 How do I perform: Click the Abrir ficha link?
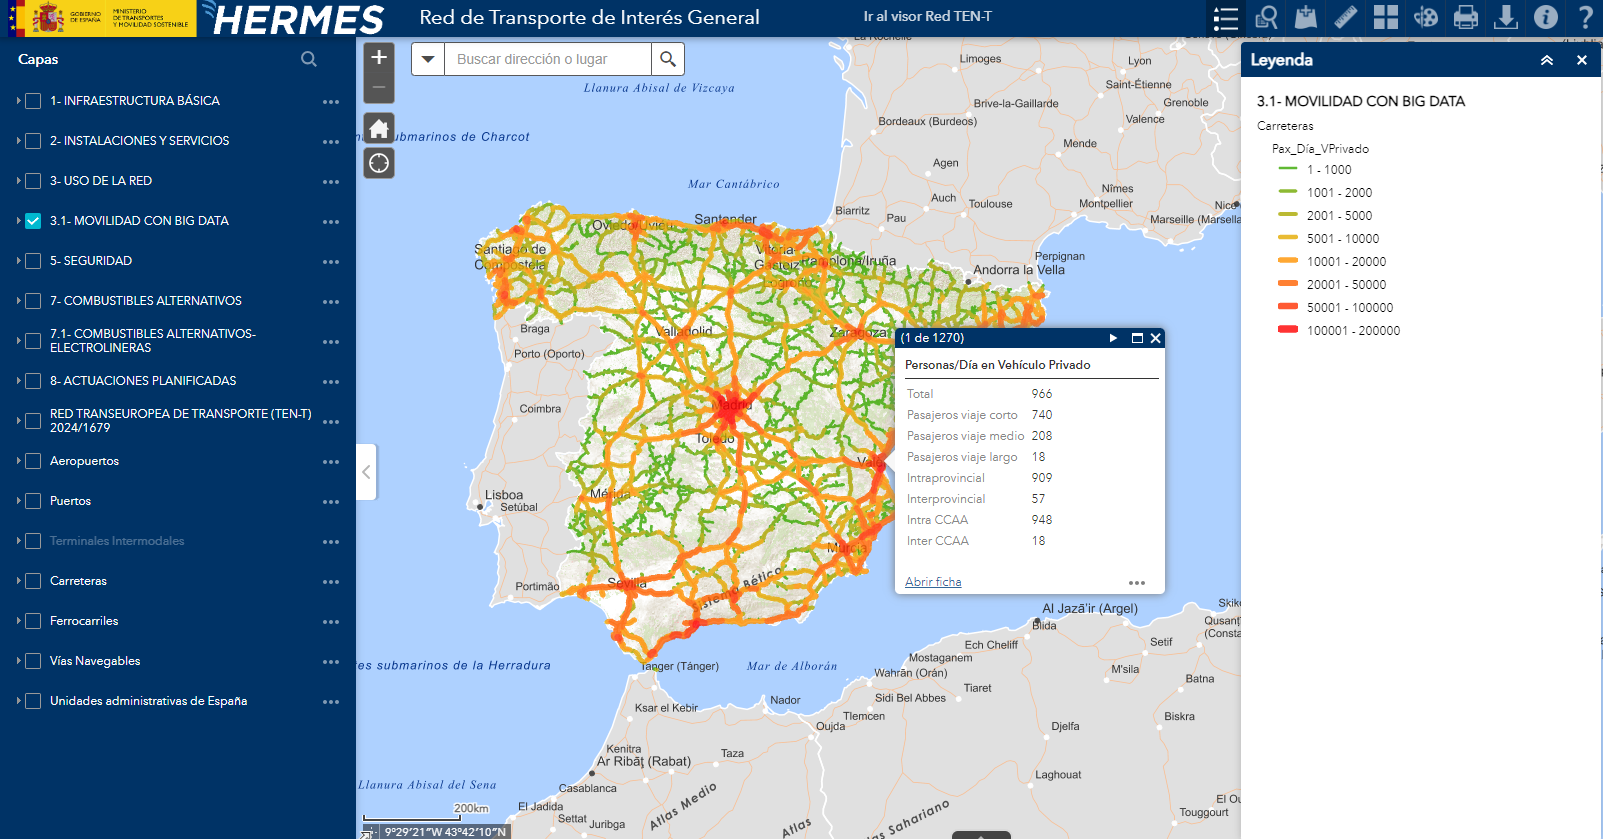coord(932,582)
